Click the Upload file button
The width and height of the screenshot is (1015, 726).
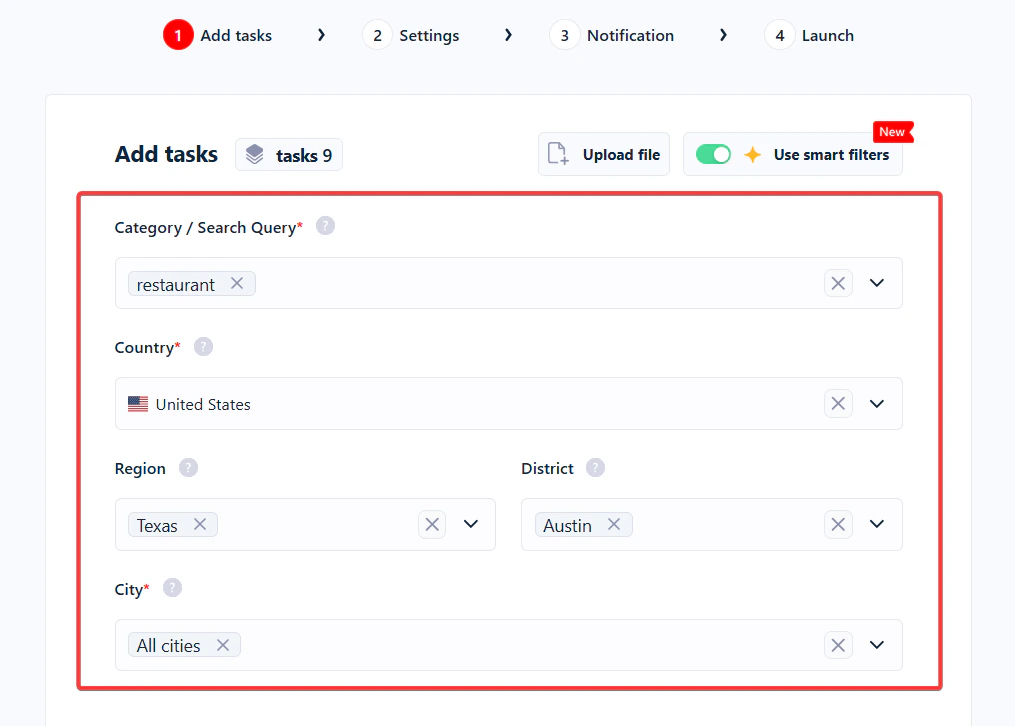point(603,155)
